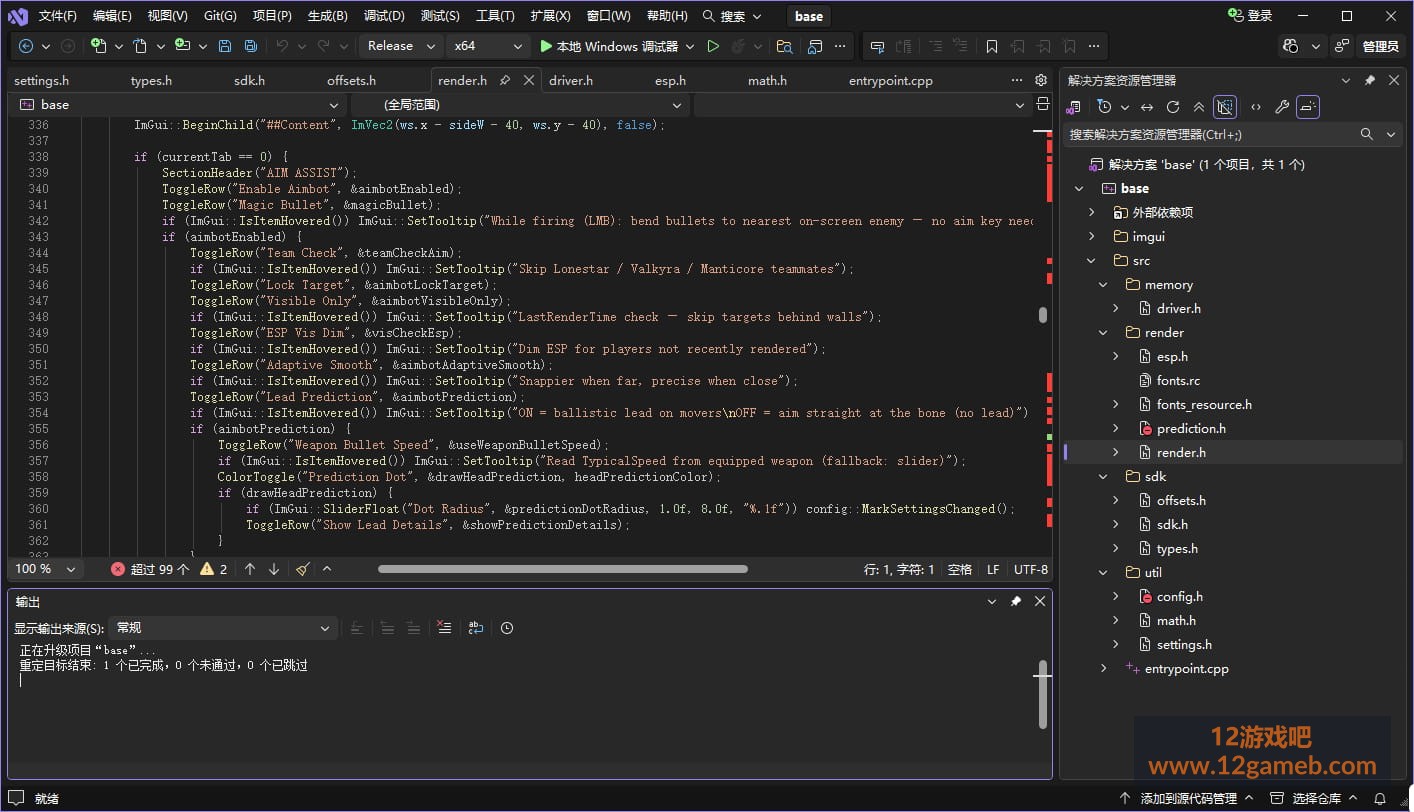
Task: Open the Release configuration dropdown
Action: click(400, 46)
